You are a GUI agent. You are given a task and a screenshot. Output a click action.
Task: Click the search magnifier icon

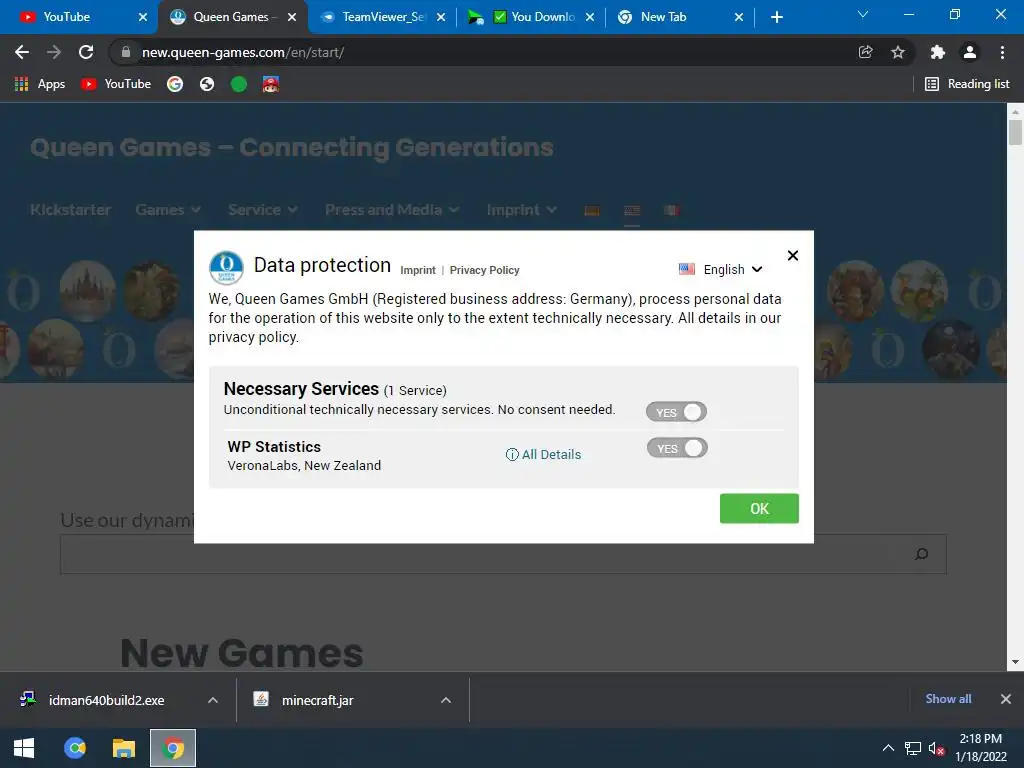point(921,554)
